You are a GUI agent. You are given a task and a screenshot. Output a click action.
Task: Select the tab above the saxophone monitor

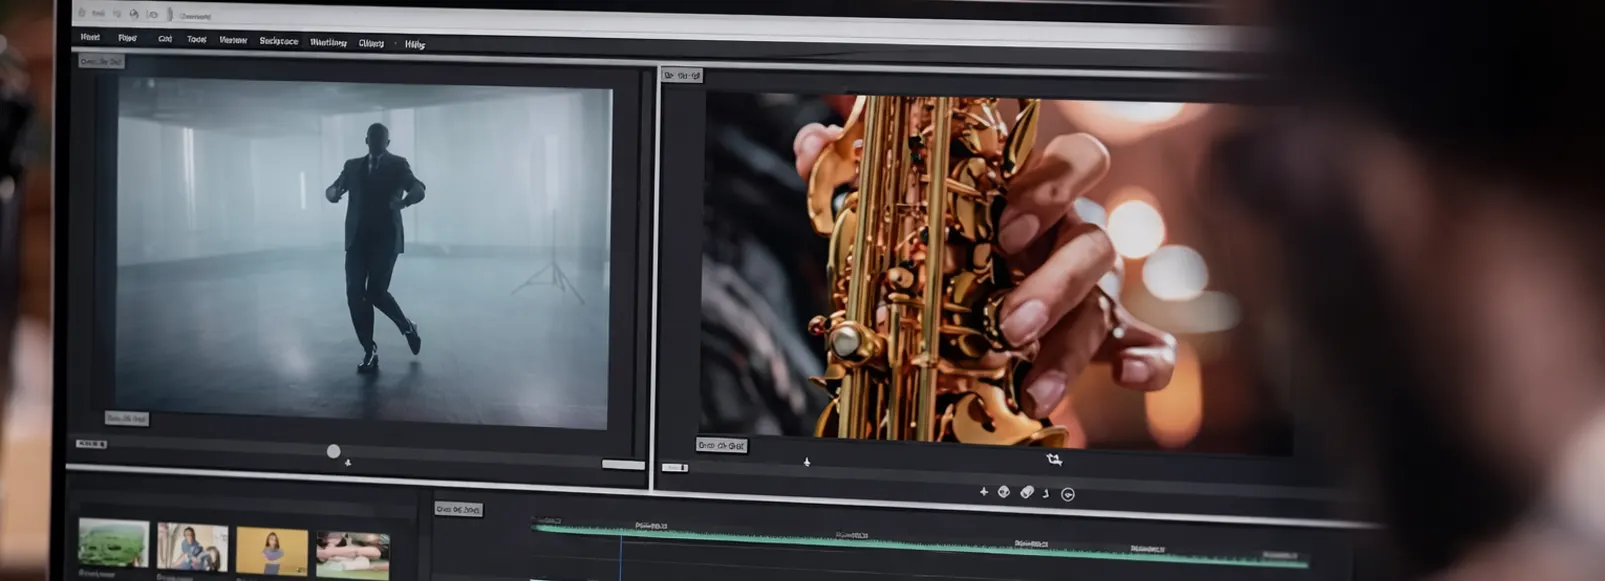(x=683, y=75)
